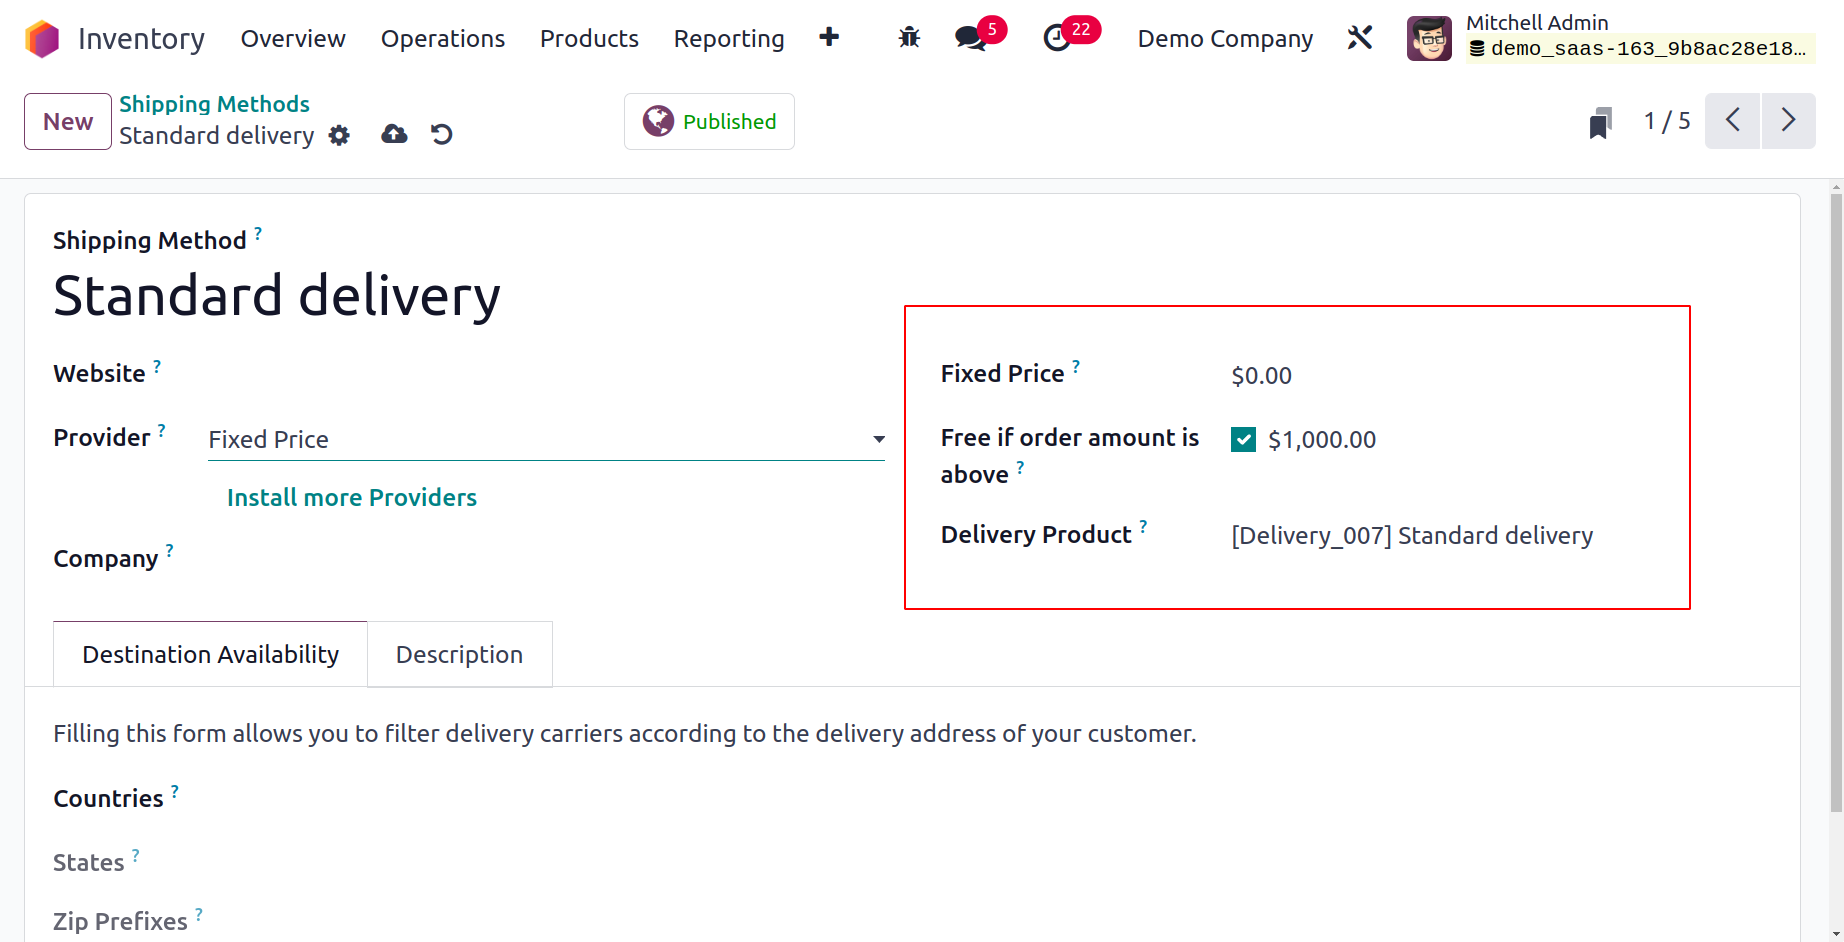Expand the Provider dropdown
The width and height of the screenshot is (1844, 942).
click(546, 440)
